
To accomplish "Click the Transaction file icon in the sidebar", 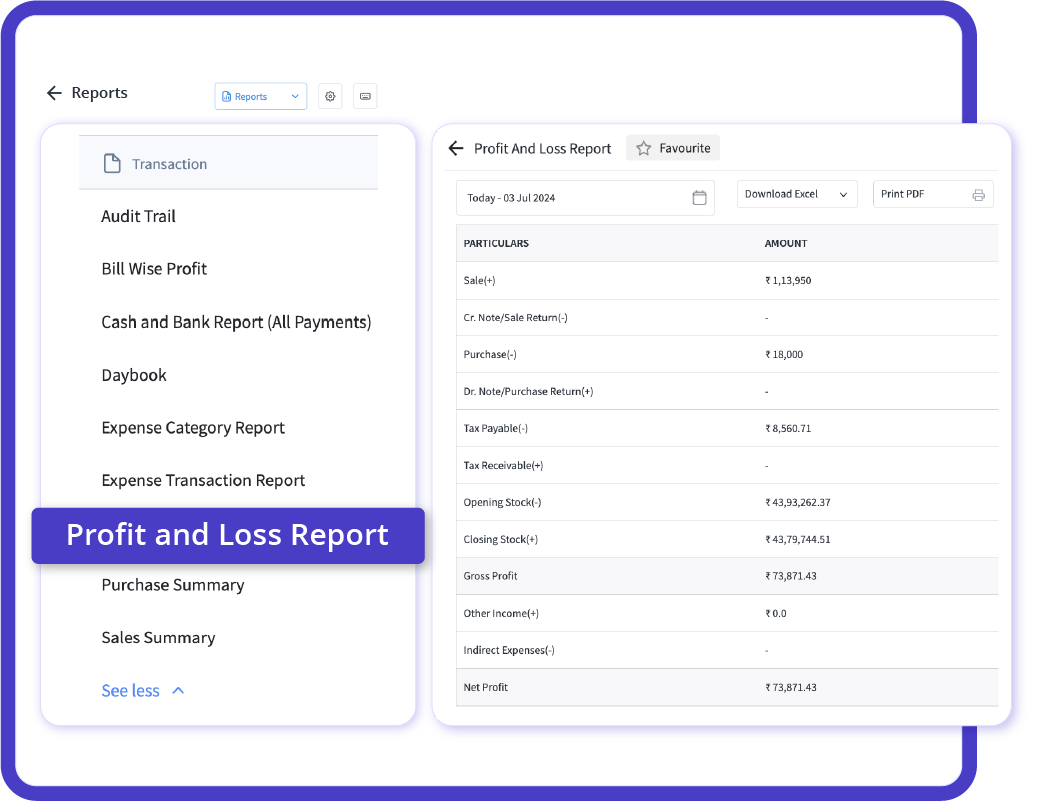I will coord(113,163).
